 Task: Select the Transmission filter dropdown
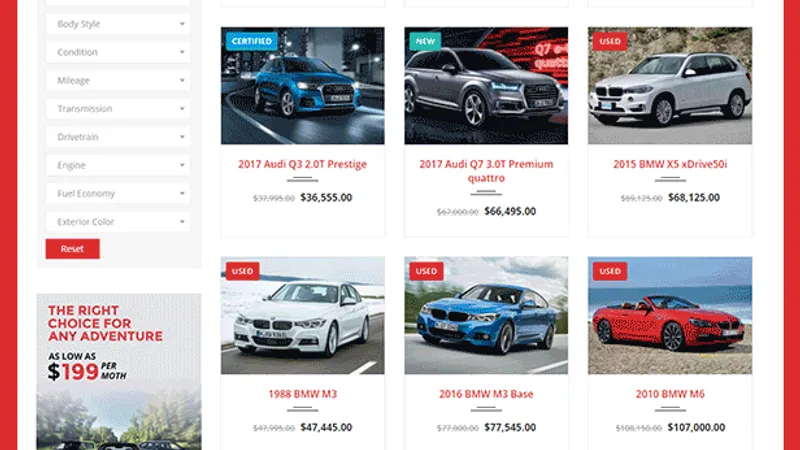click(x=118, y=109)
